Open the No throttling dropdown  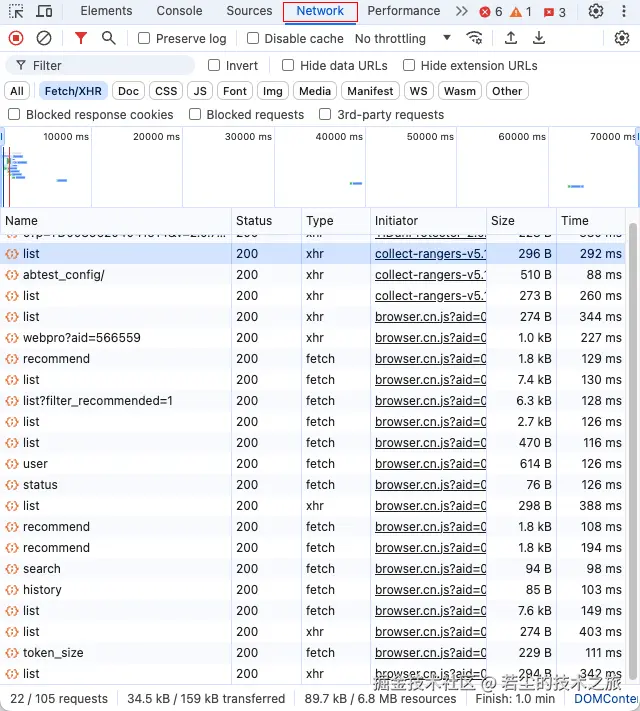402,38
